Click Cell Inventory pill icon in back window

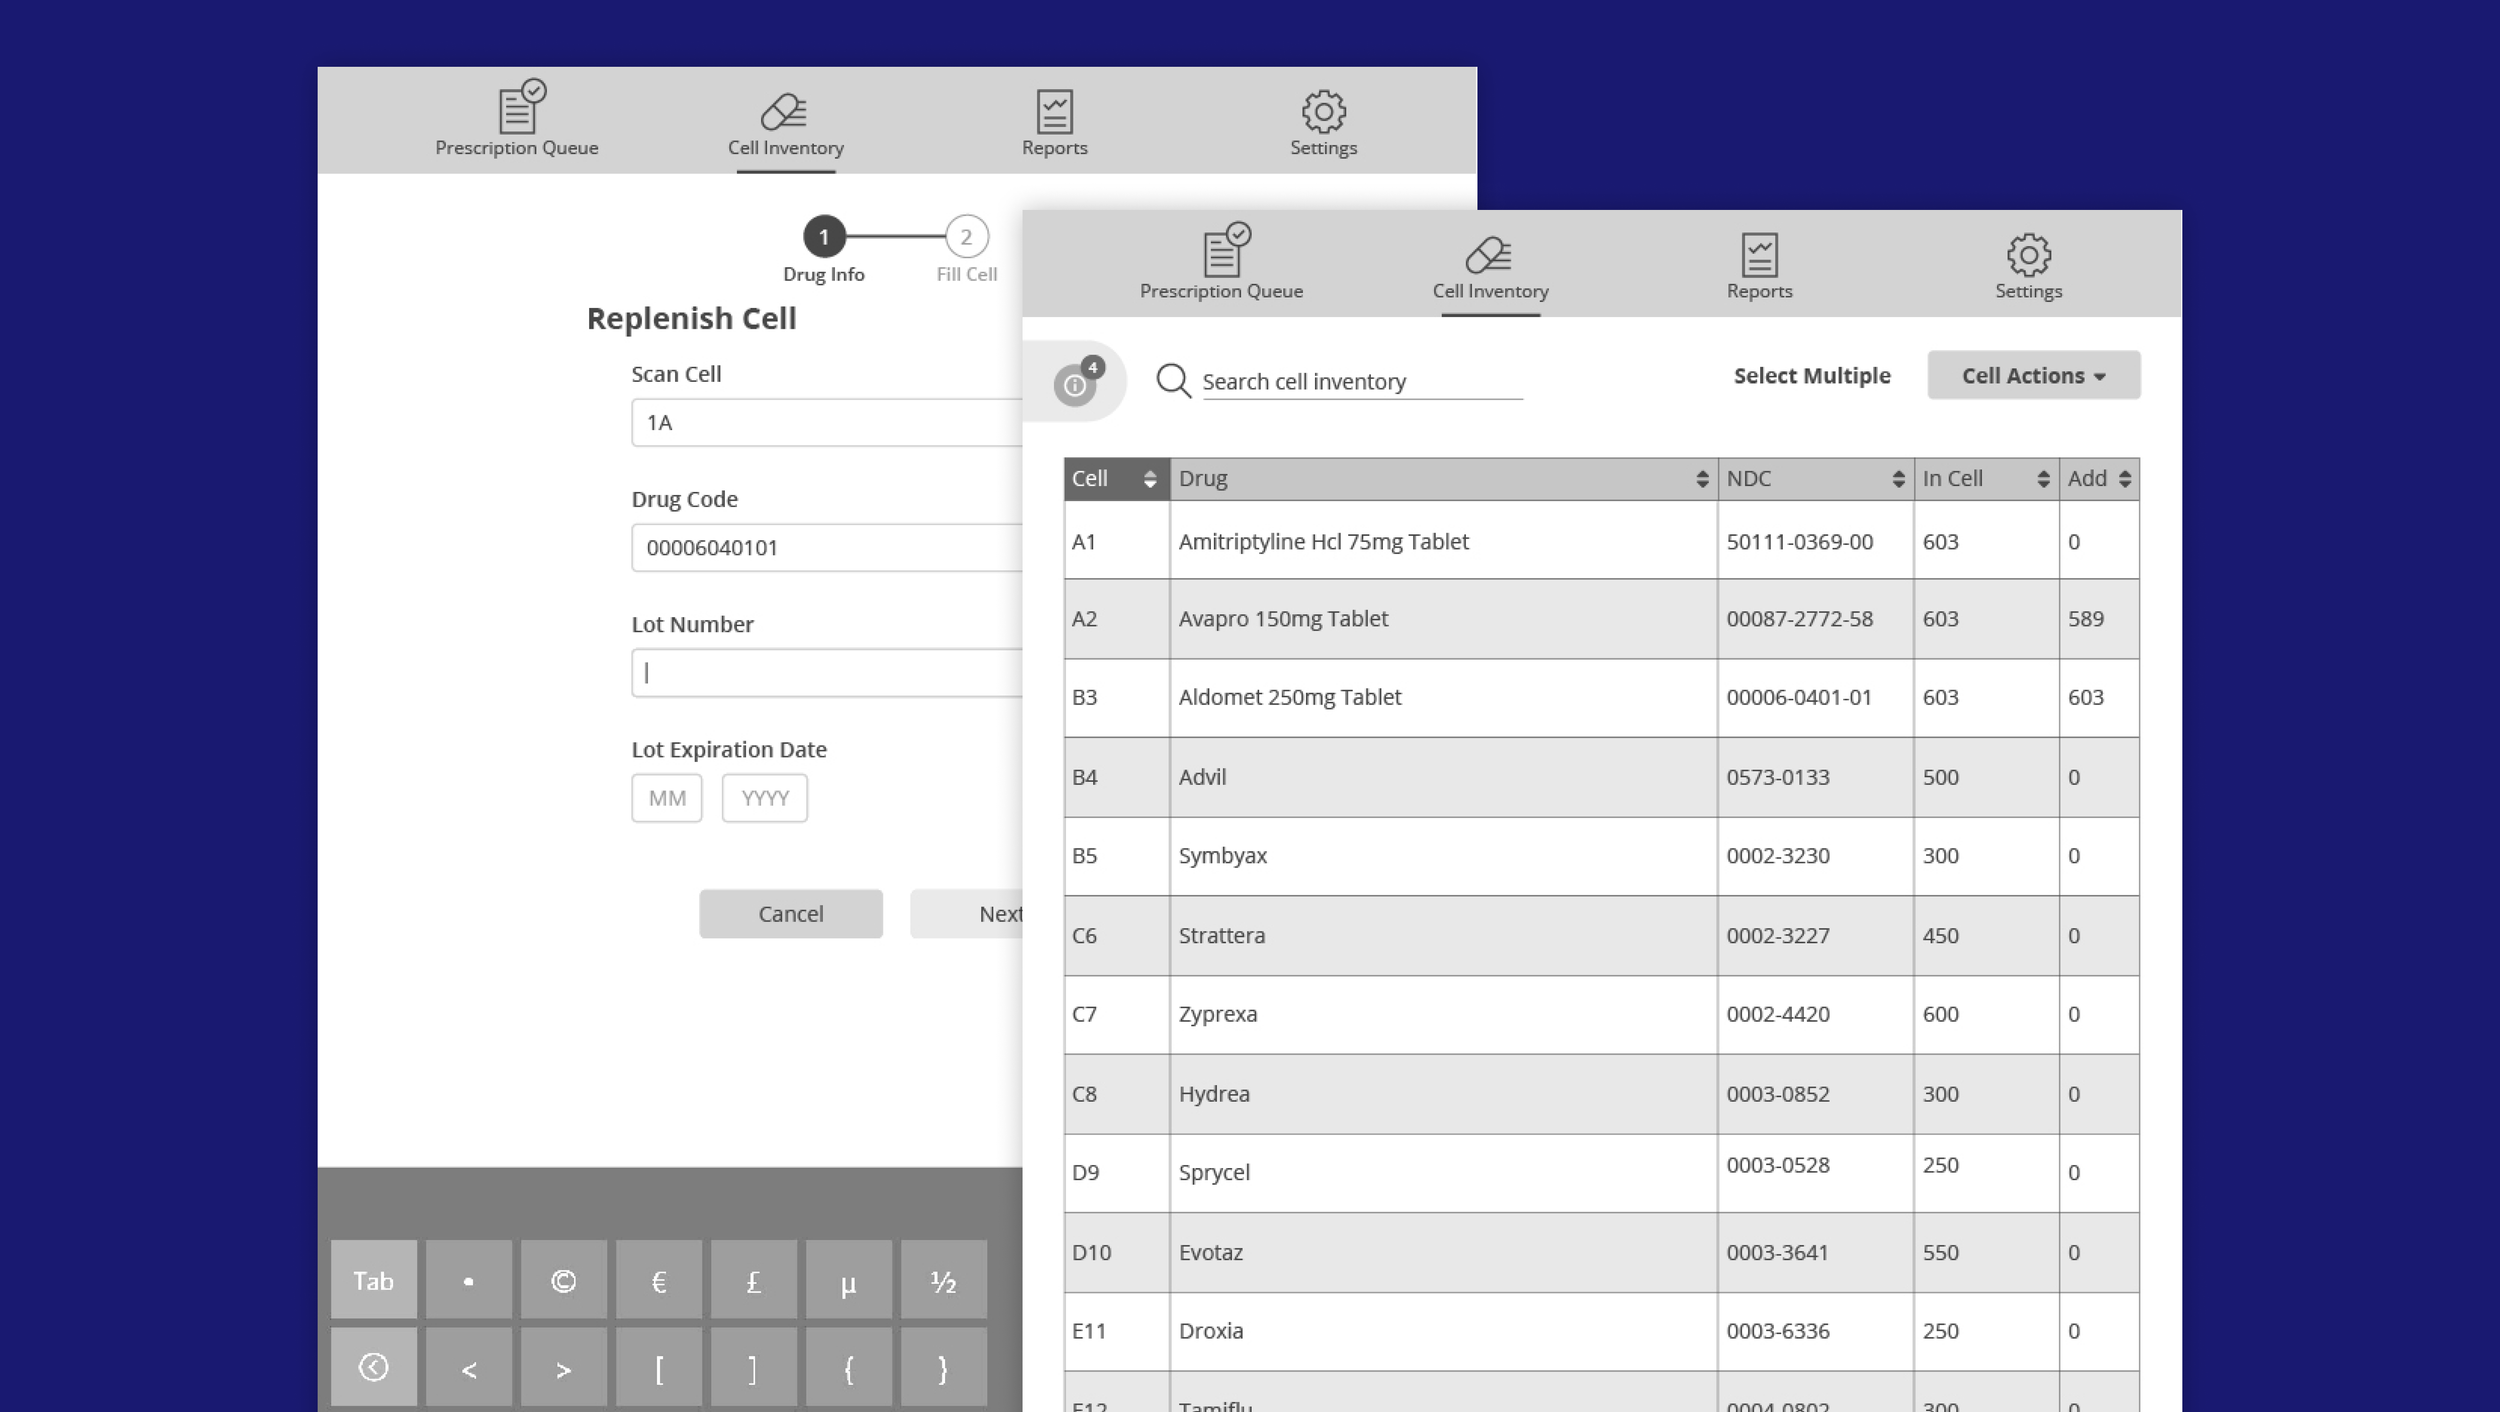point(784,111)
